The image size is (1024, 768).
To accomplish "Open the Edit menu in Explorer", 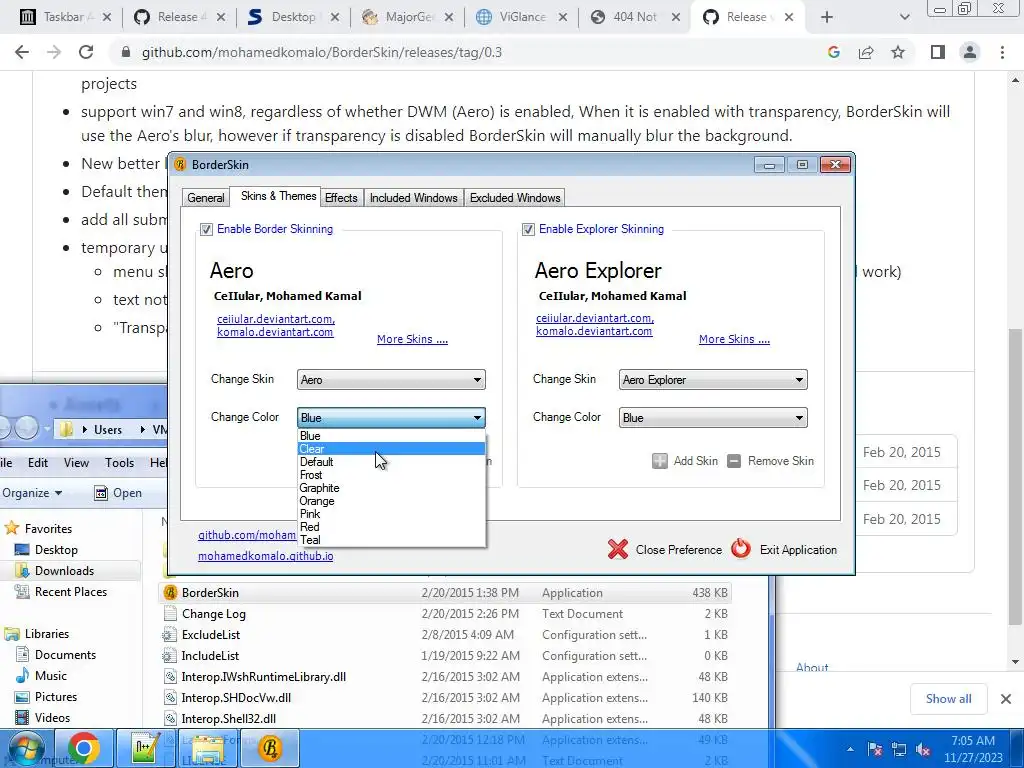I will 37,462.
